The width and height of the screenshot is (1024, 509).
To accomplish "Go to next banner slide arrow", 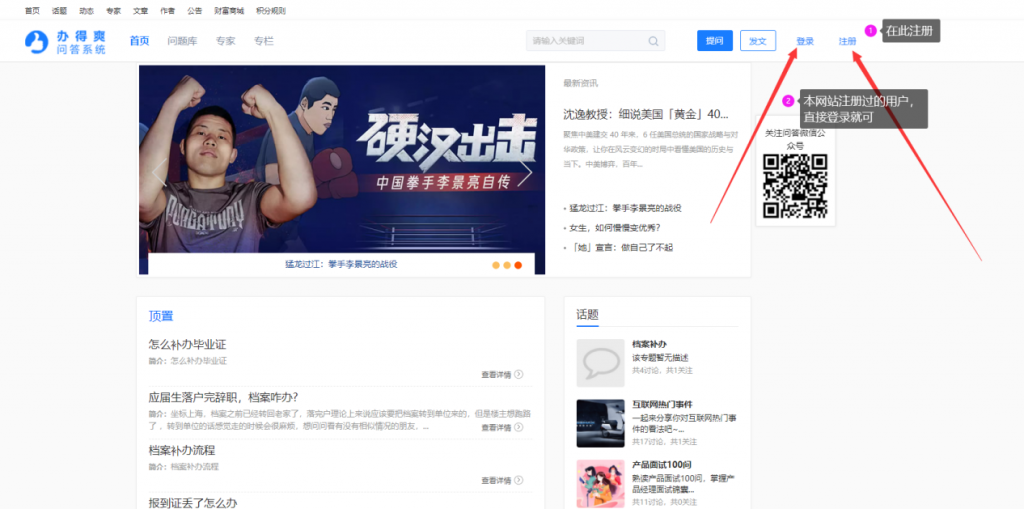I will click(x=526, y=173).
